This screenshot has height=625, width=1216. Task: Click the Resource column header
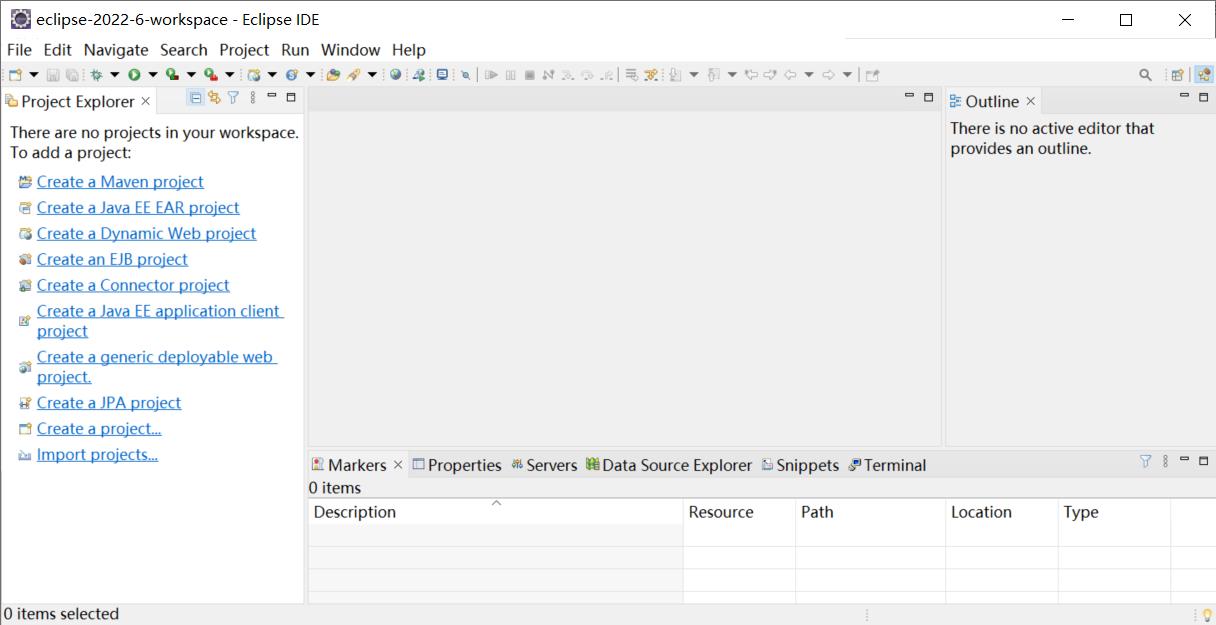click(739, 511)
